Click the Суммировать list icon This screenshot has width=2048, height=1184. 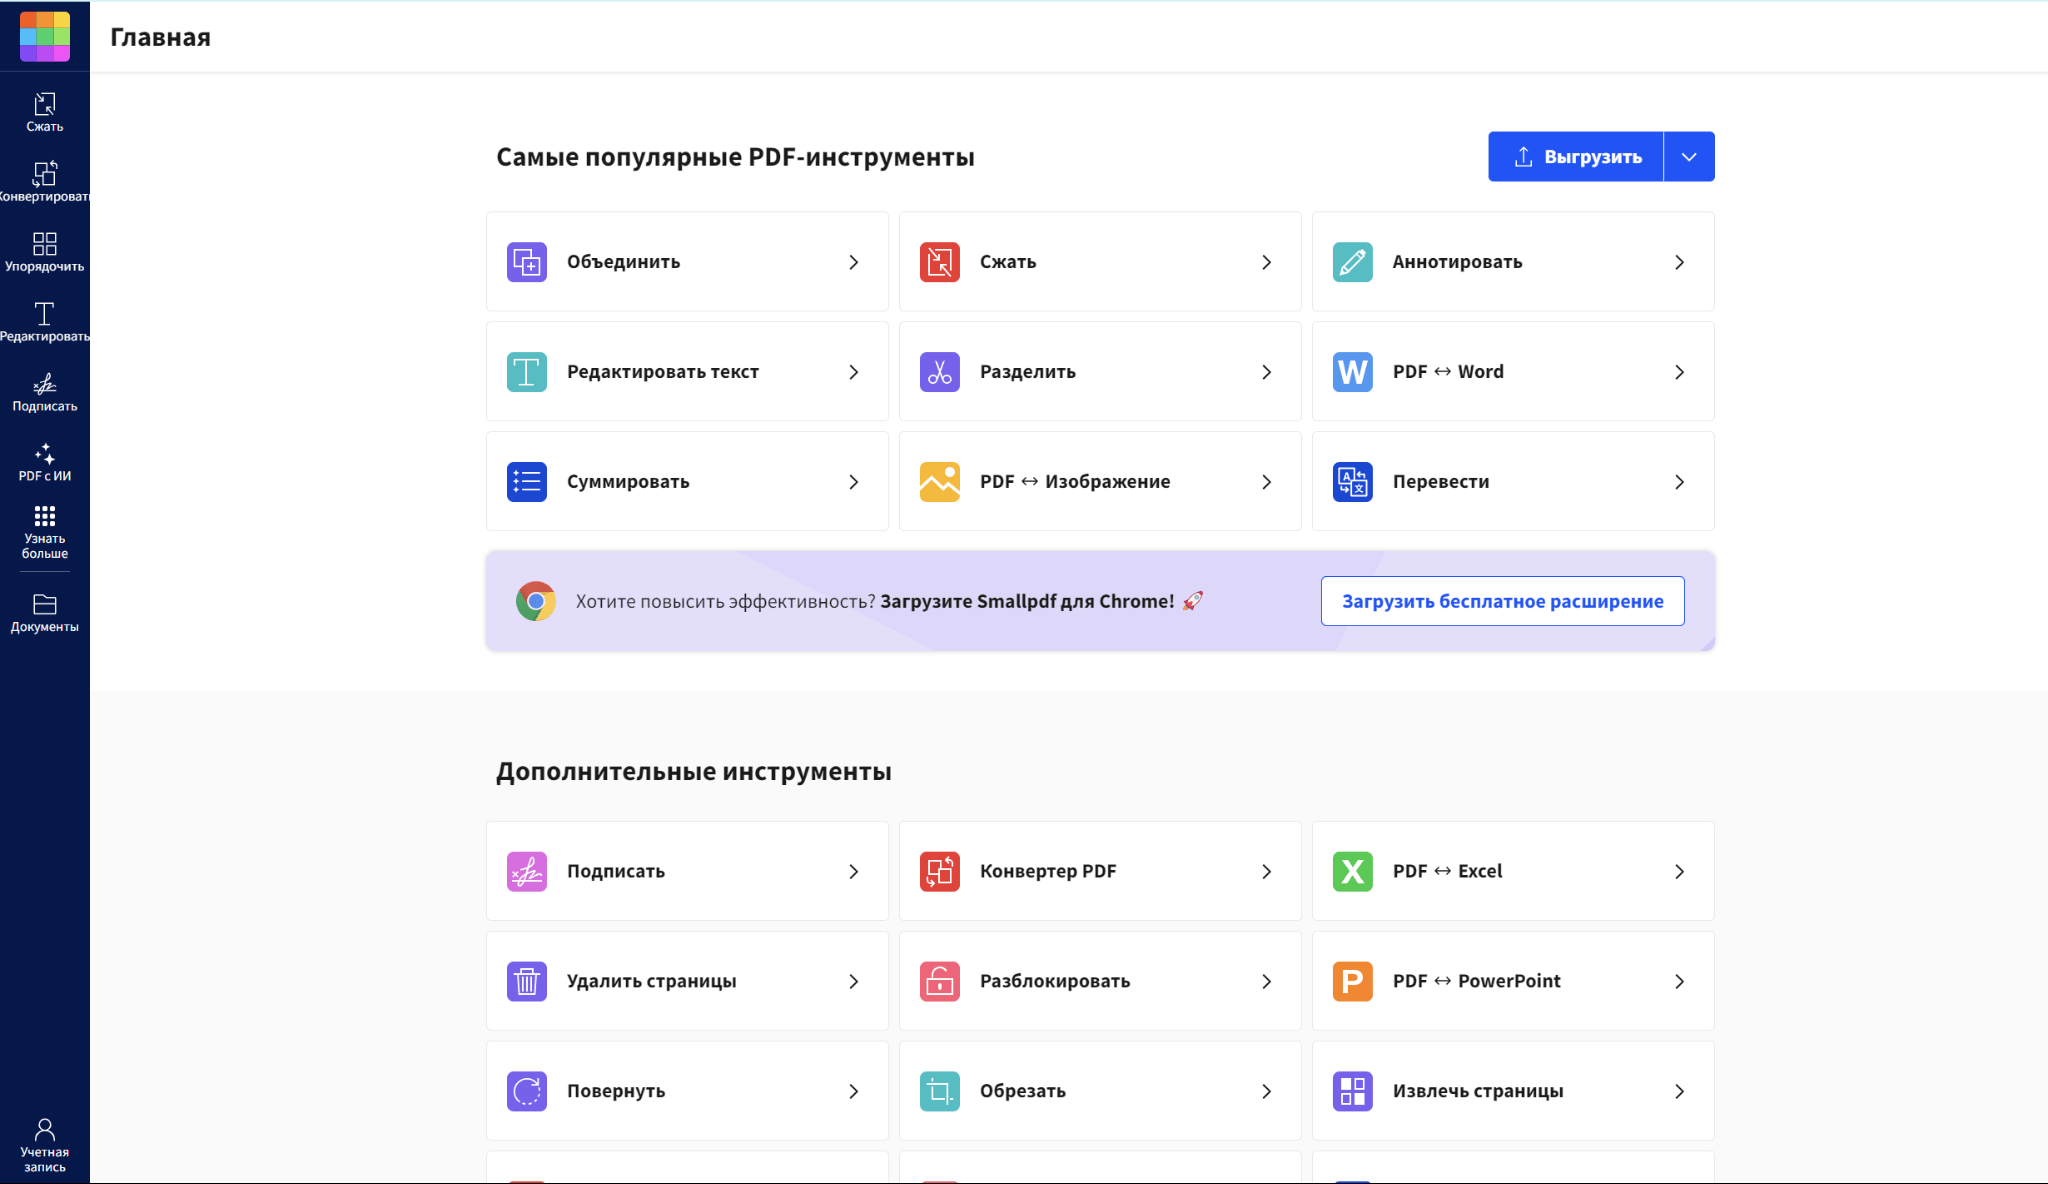(x=527, y=482)
